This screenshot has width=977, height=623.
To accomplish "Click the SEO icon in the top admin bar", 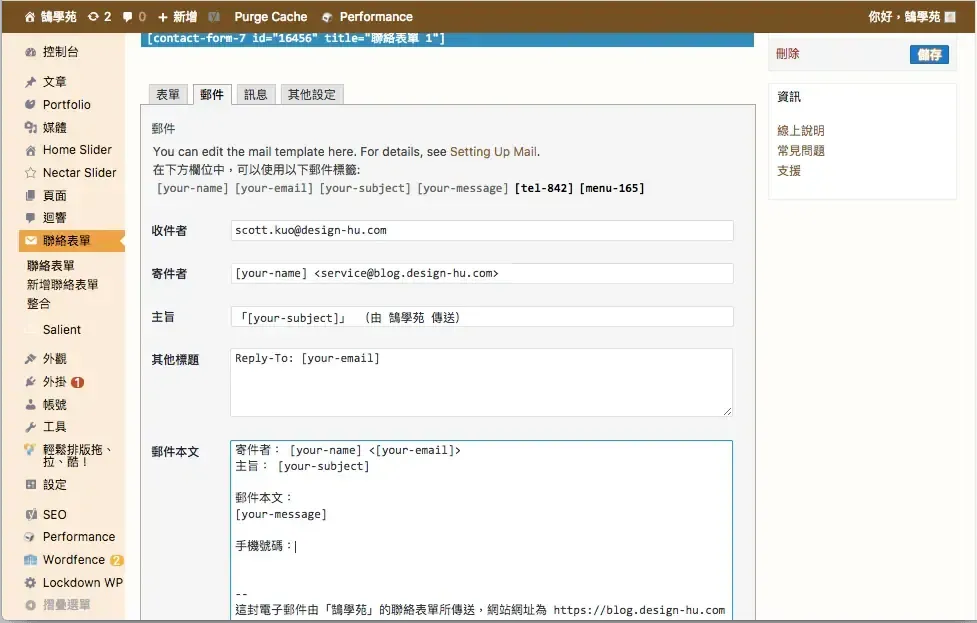I will (x=214, y=17).
